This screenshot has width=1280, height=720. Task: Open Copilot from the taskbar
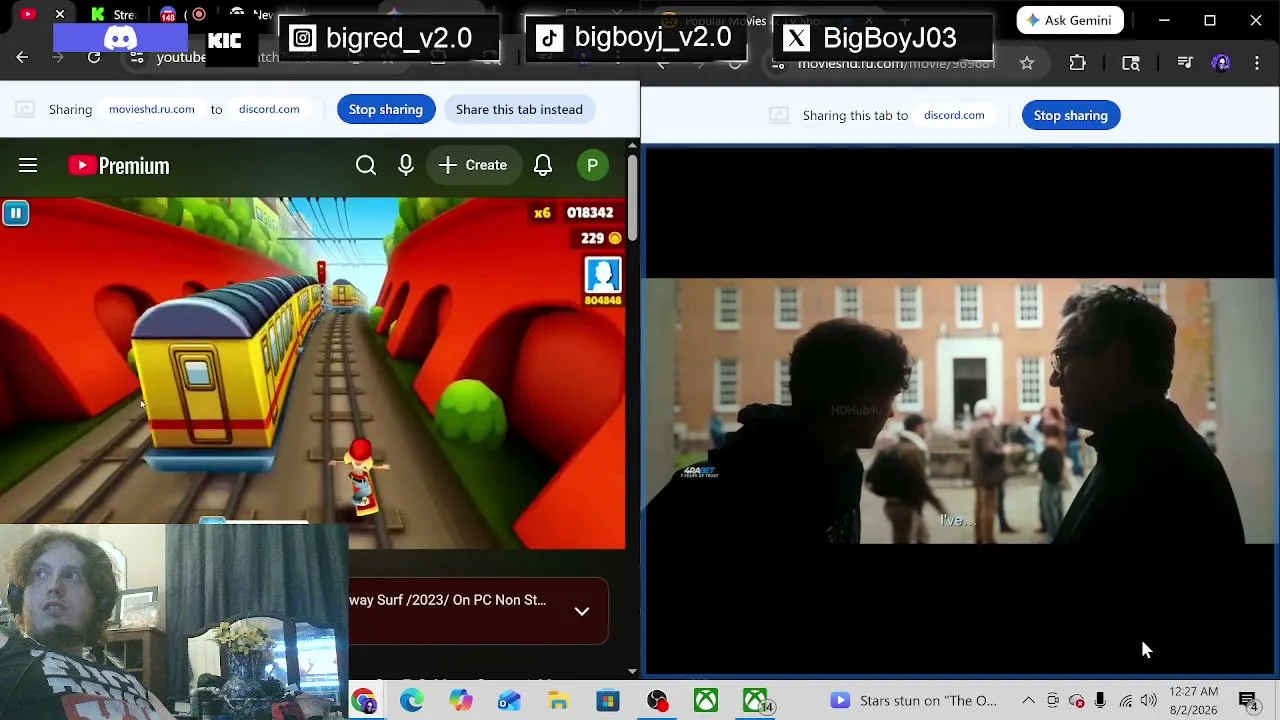tap(461, 701)
